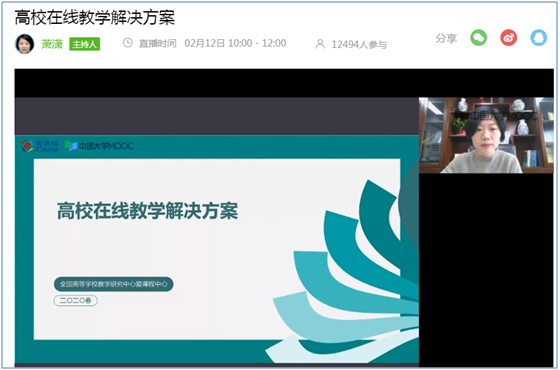Image resolution: width=560 pixels, height=370 pixels.
Task: Click the 全国高等学校教学研究中心 label on slide
Action: click(x=114, y=284)
